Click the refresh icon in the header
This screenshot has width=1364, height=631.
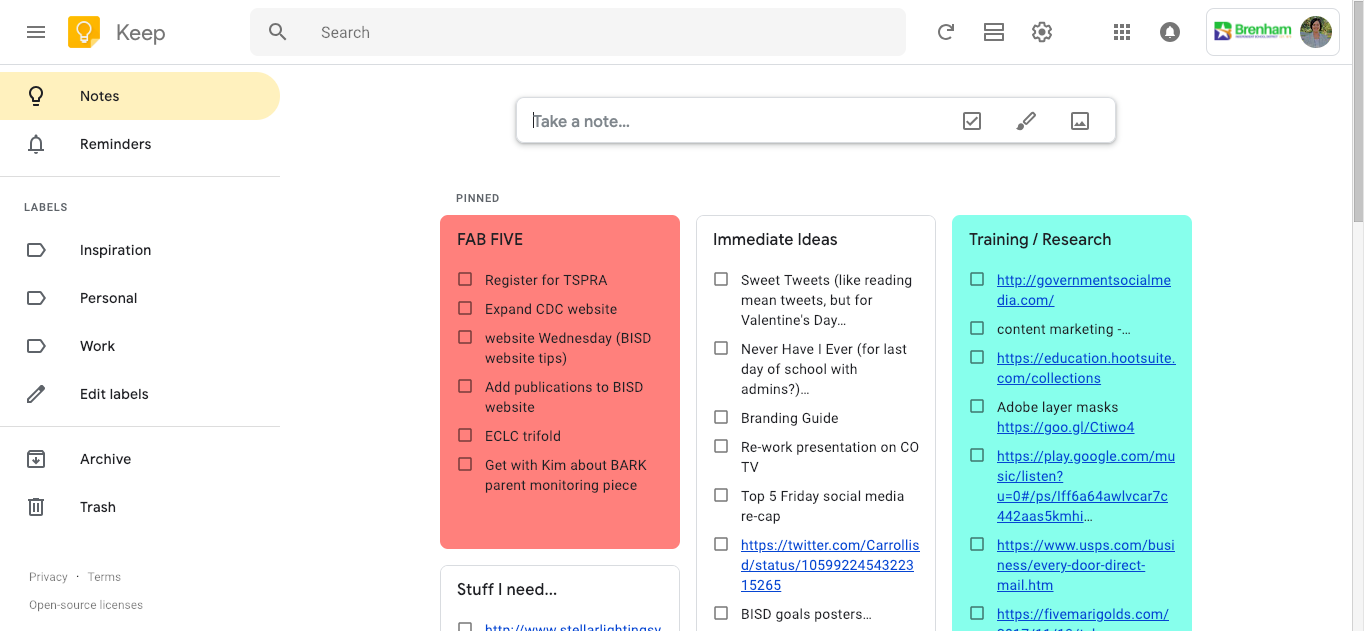click(x=945, y=32)
